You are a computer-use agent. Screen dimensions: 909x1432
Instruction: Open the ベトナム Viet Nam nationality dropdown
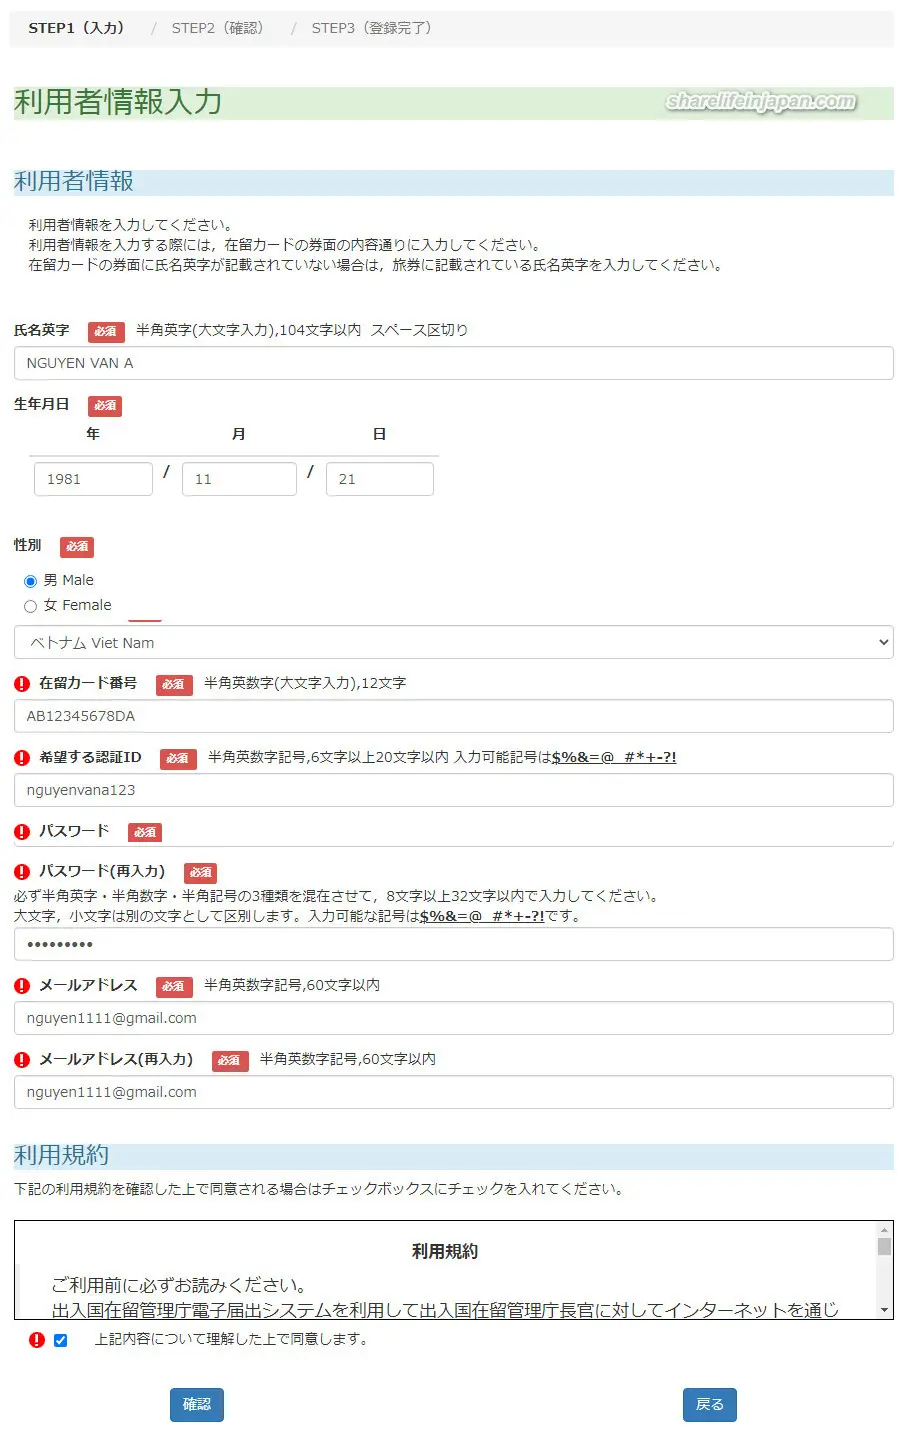[x=453, y=643]
